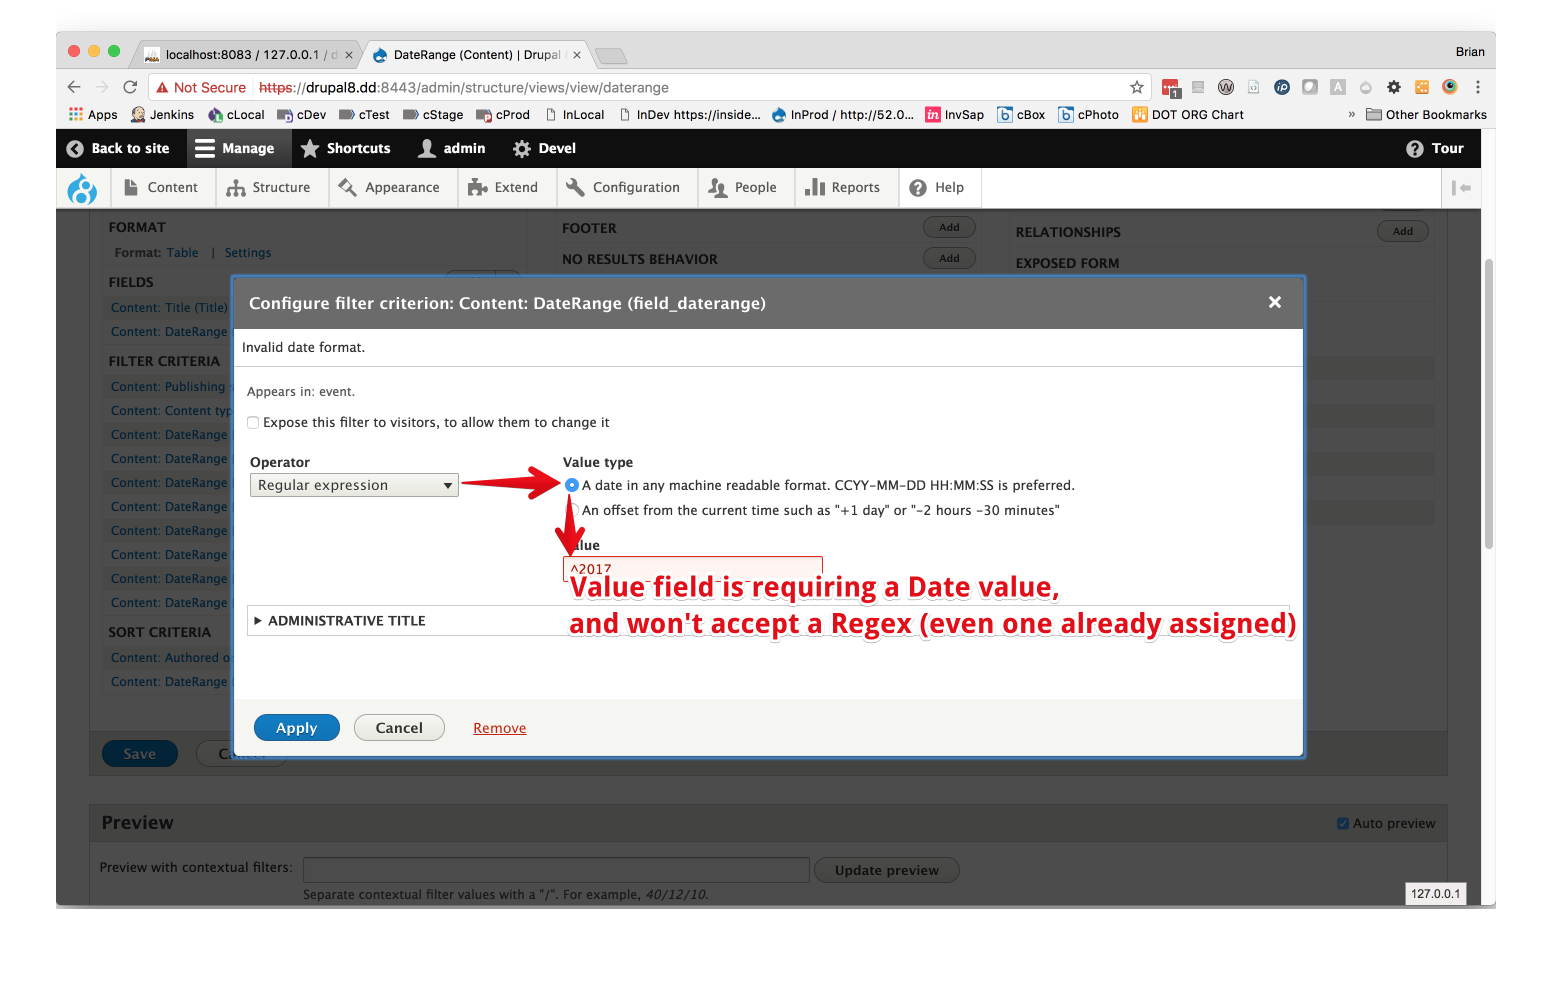The width and height of the screenshot is (1552, 985).
Task: Open the admin user menu
Action: pyautogui.click(x=452, y=148)
